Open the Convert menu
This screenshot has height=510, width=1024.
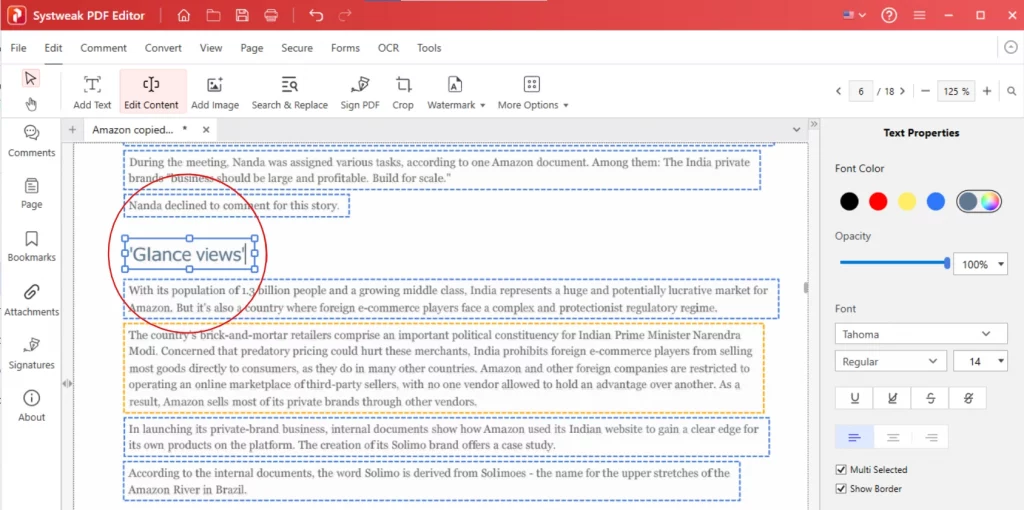pos(163,48)
